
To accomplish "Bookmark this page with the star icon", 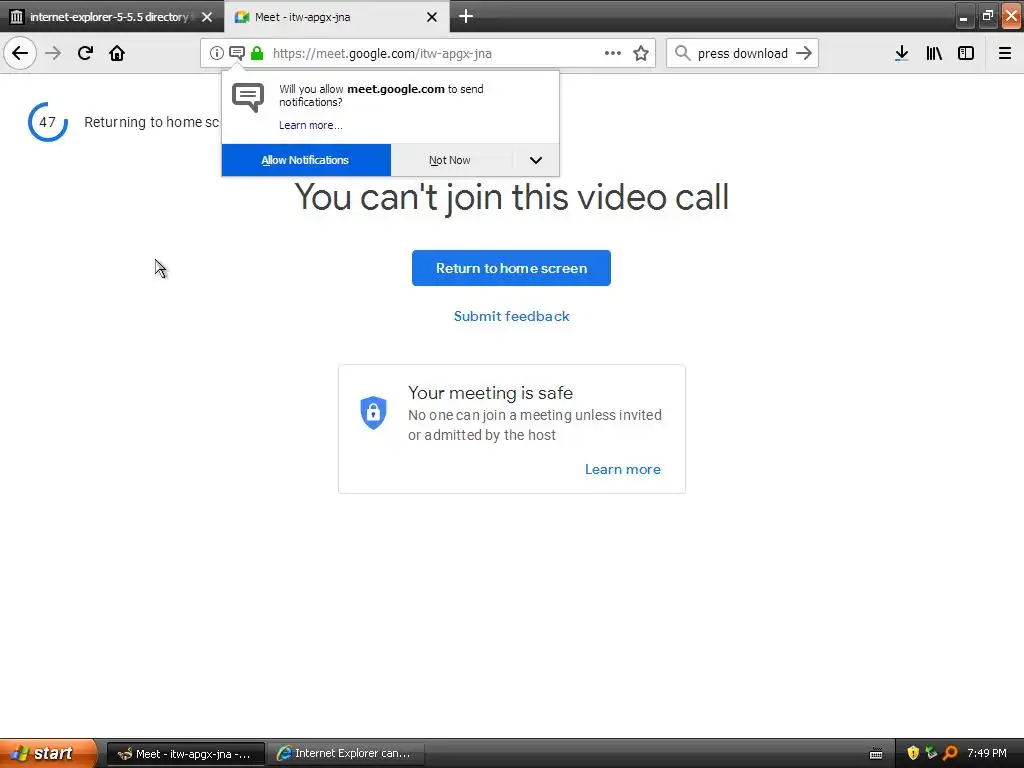I will pos(641,53).
